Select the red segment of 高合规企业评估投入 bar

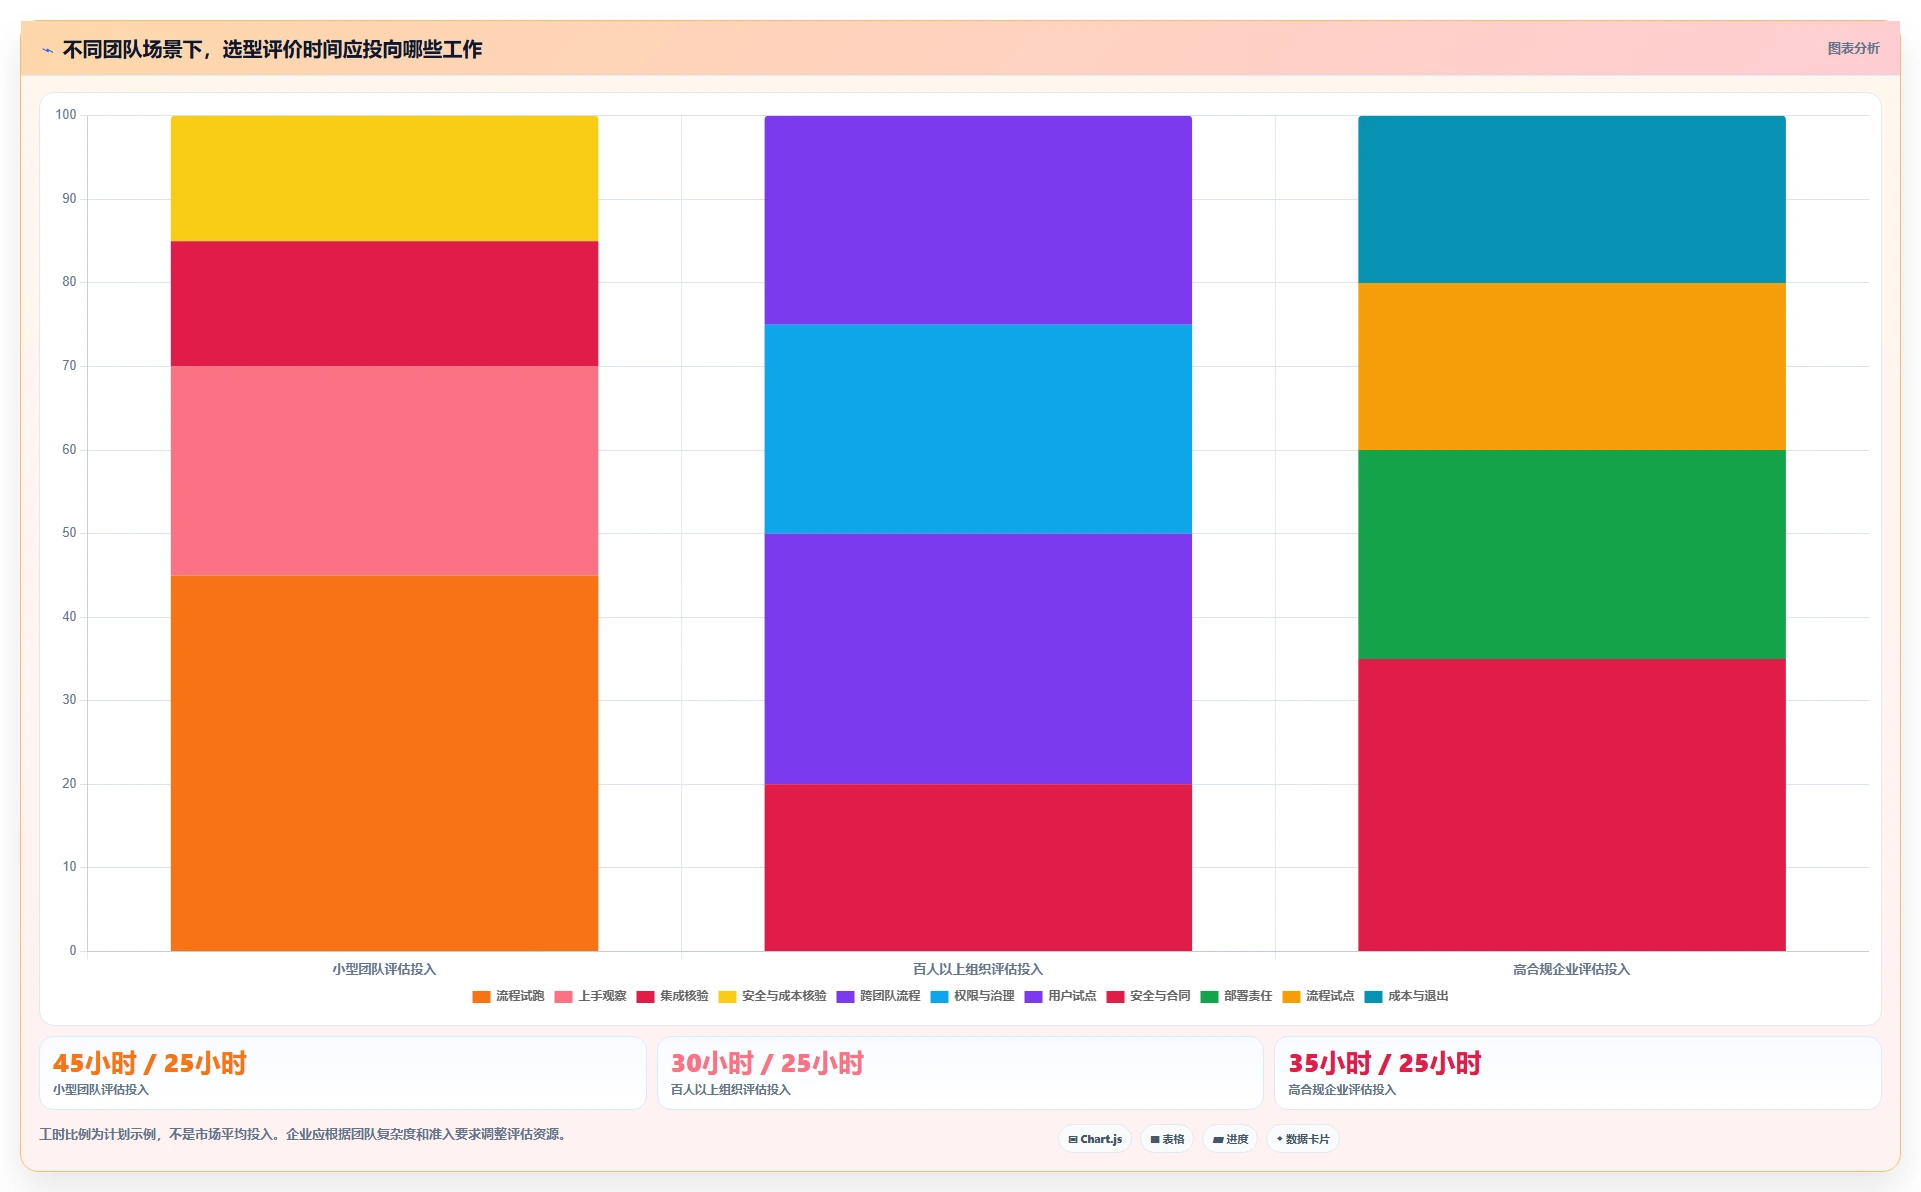pyautogui.click(x=1572, y=805)
